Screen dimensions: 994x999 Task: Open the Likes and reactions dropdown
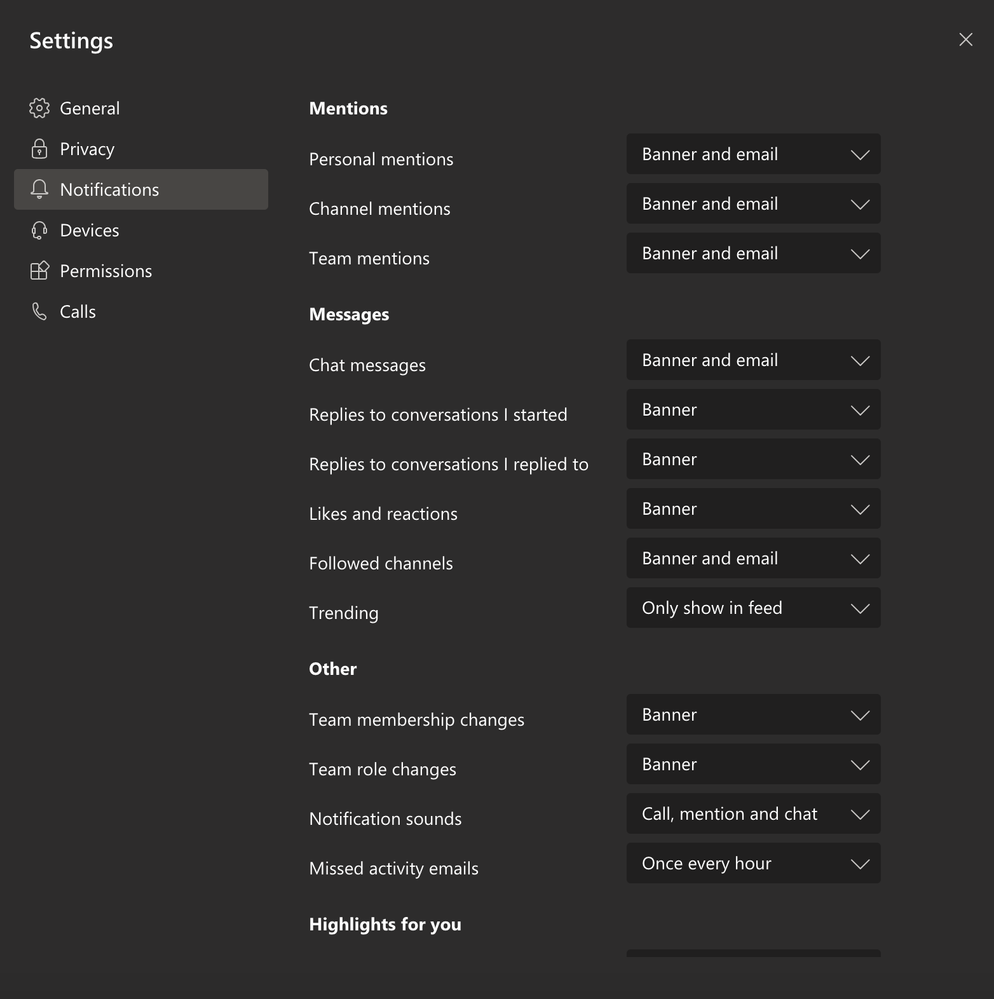(x=753, y=509)
